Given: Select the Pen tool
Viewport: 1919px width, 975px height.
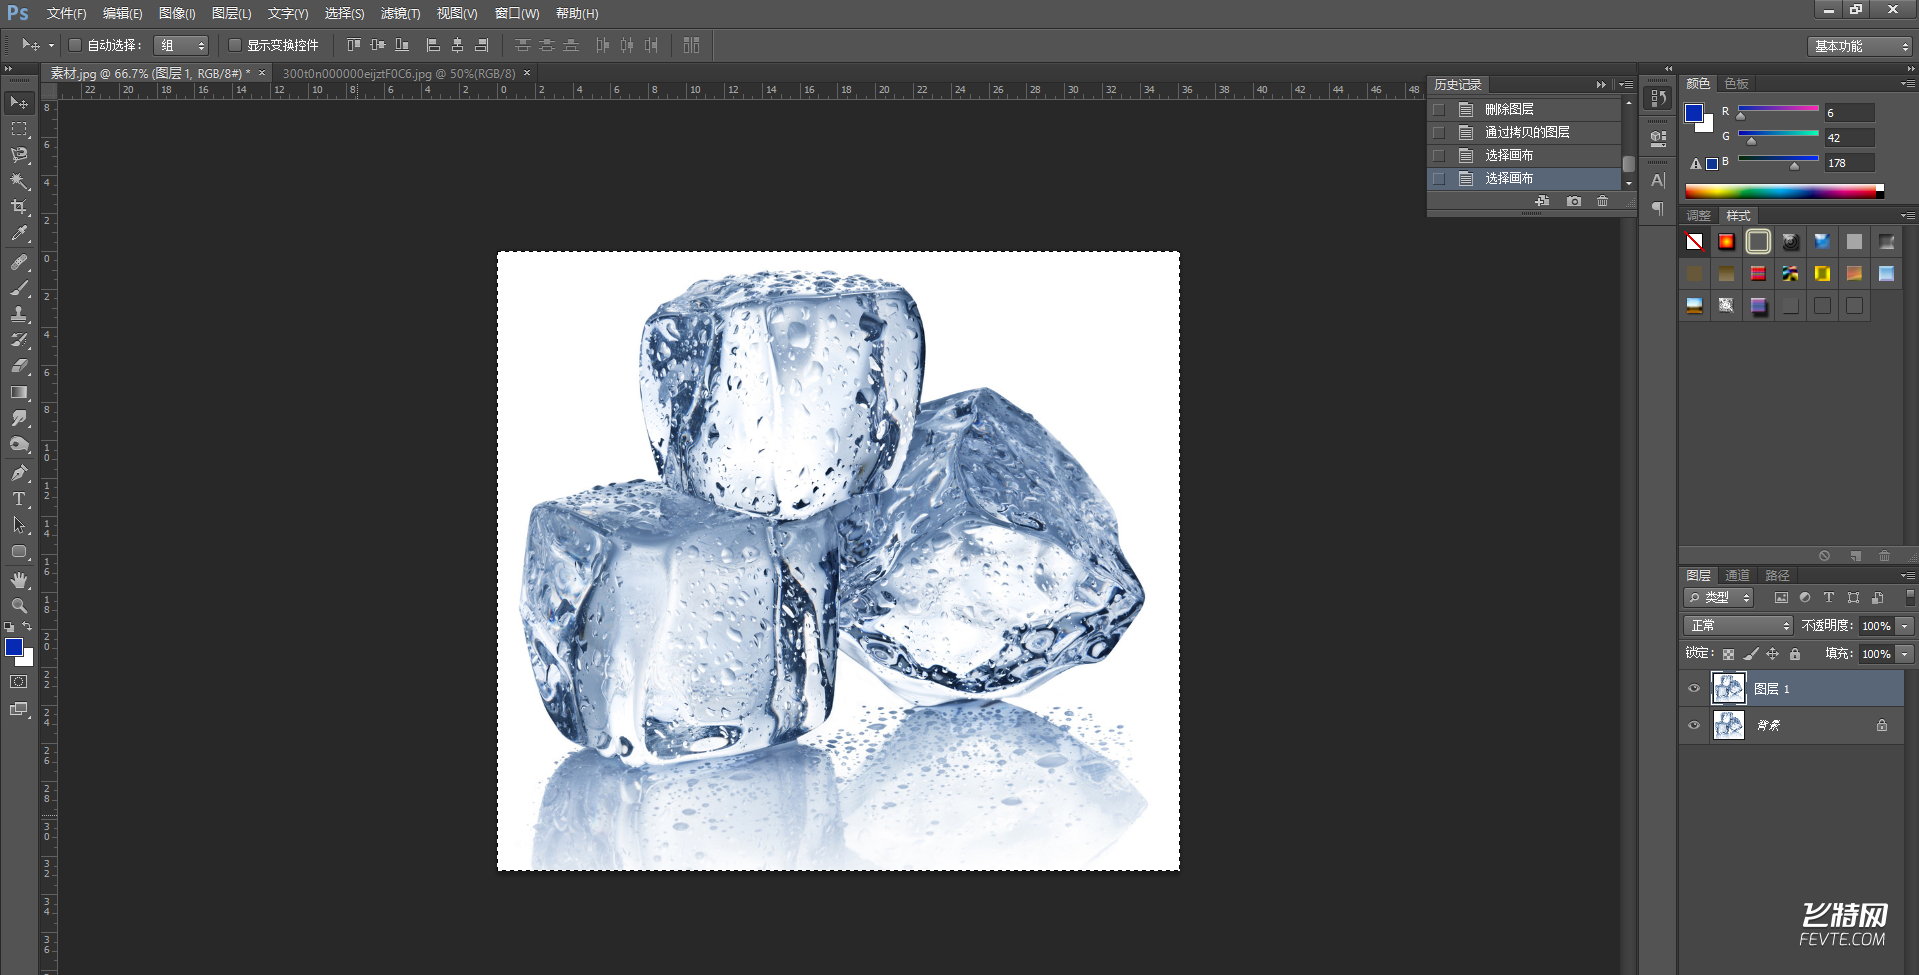Looking at the screenshot, I should (x=19, y=473).
